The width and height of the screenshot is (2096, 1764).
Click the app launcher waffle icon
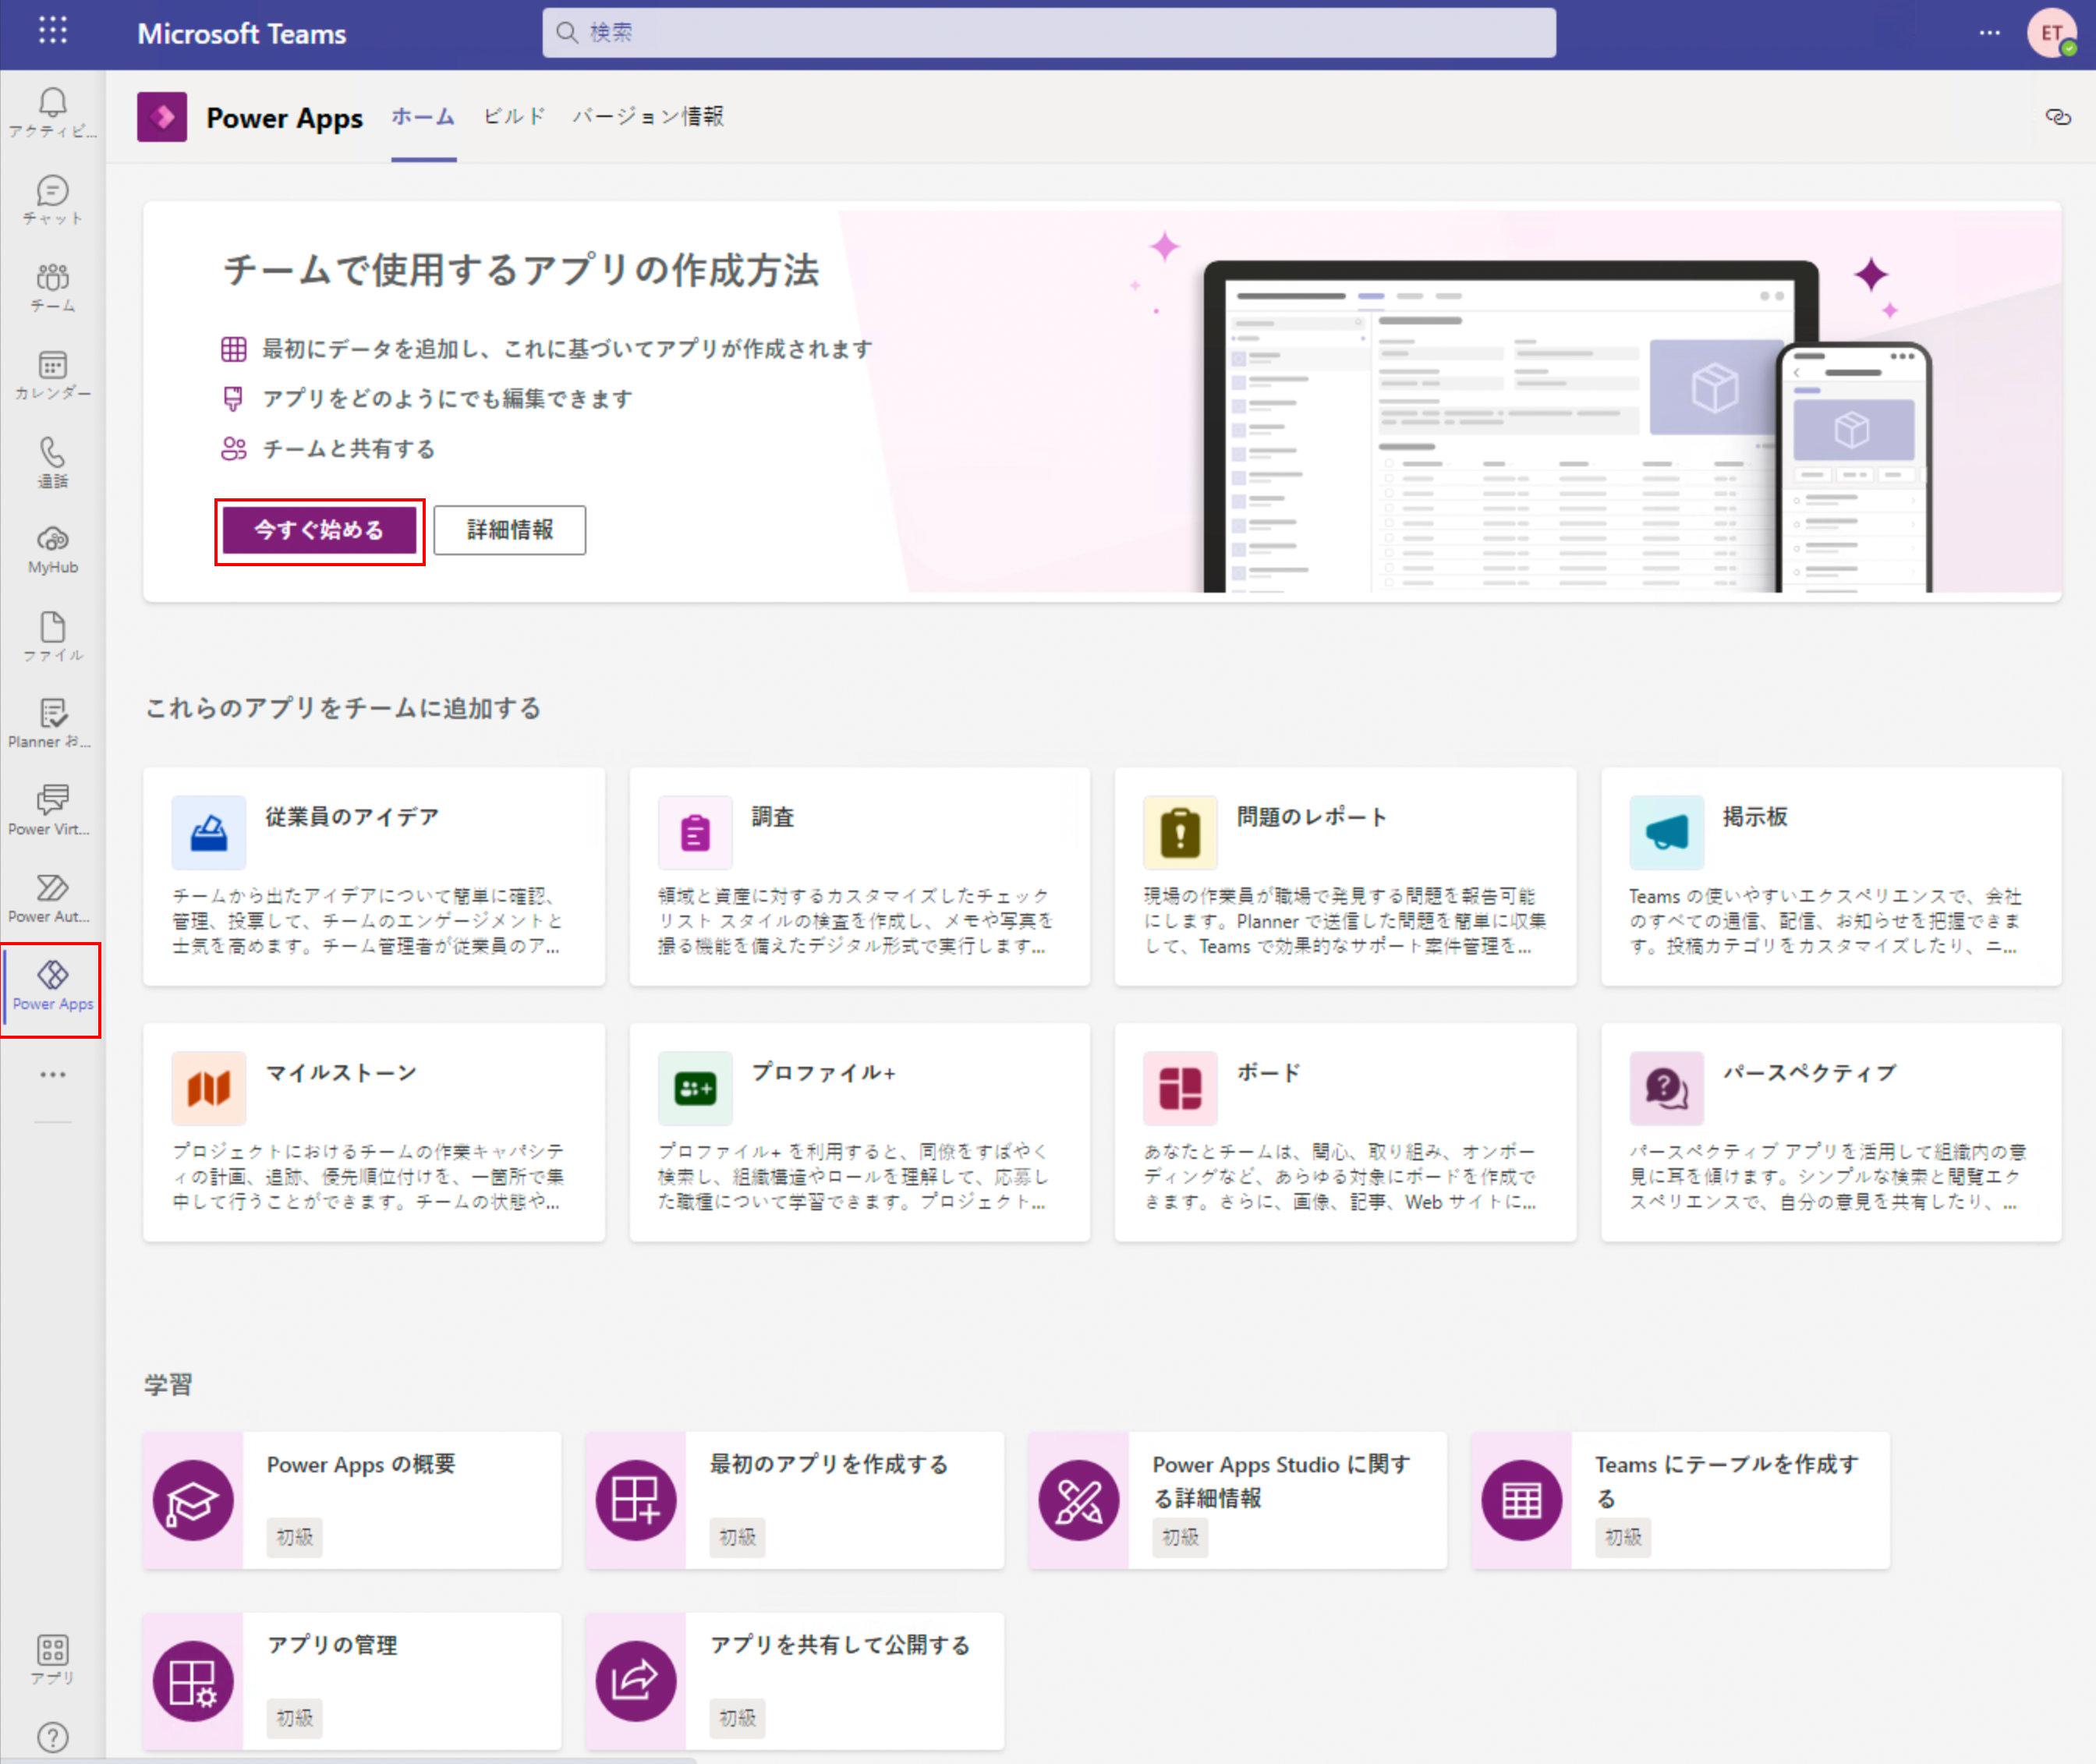click(52, 31)
